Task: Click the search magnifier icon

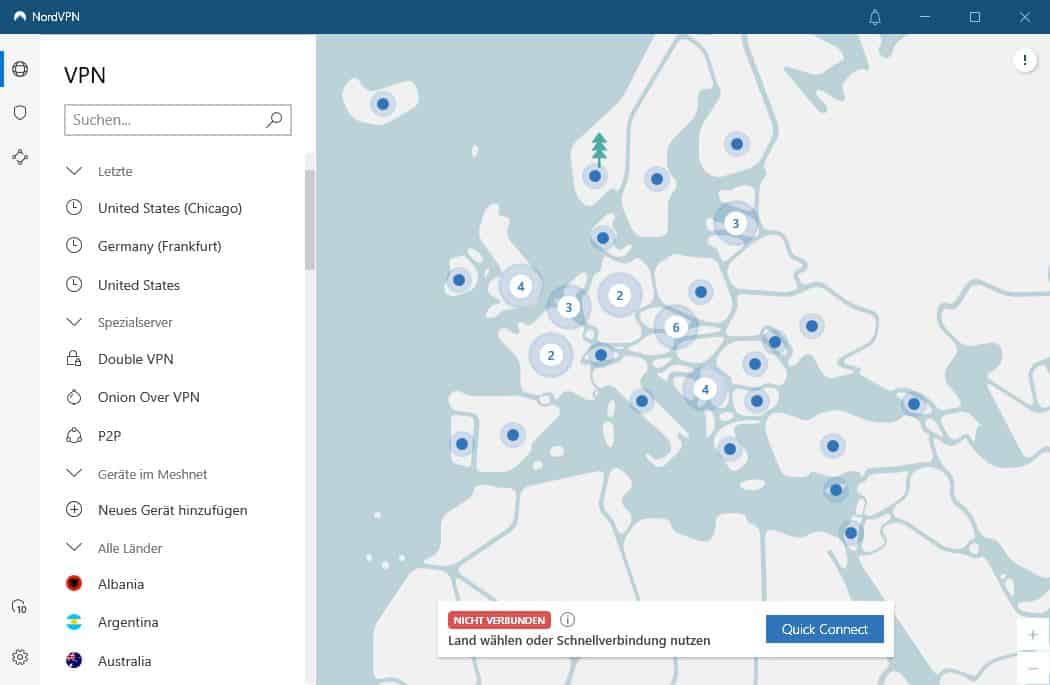Action: point(274,120)
